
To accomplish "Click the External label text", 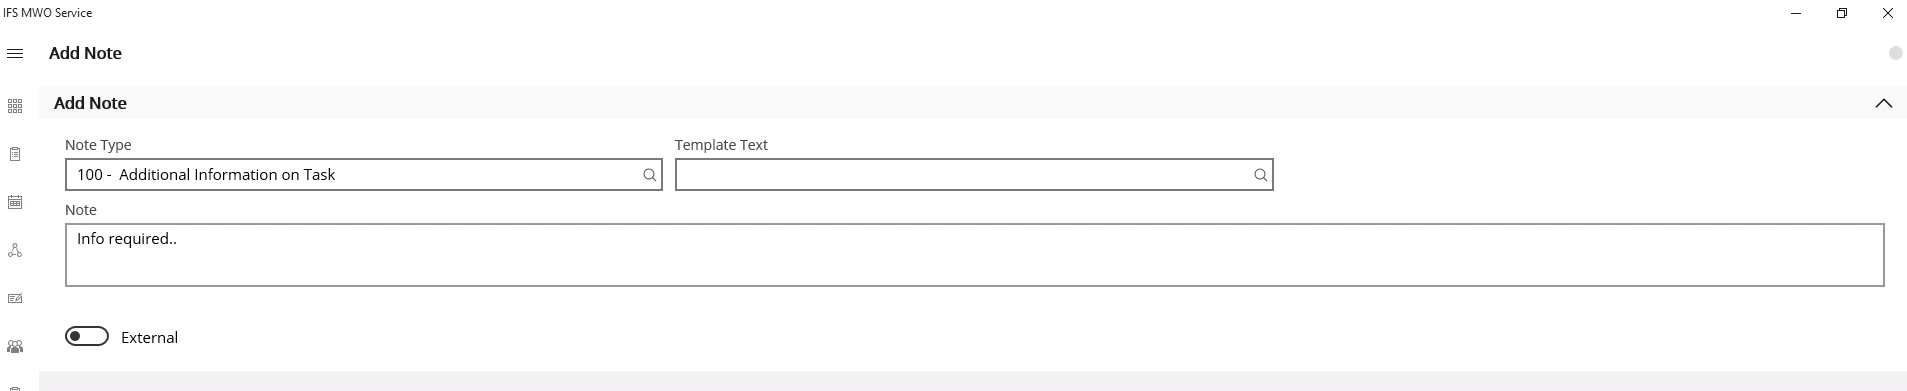I will [x=149, y=338].
